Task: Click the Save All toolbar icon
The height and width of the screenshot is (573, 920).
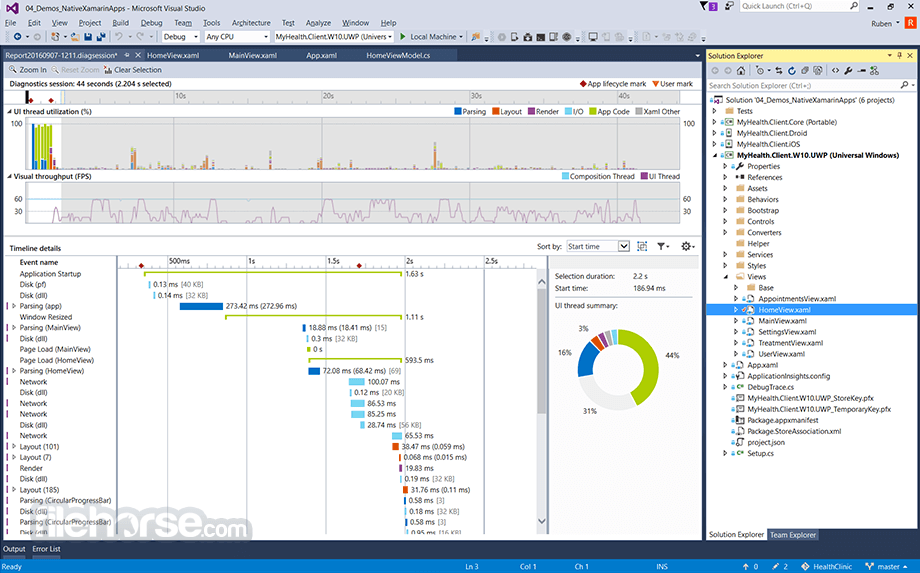Action: (101, 36)
